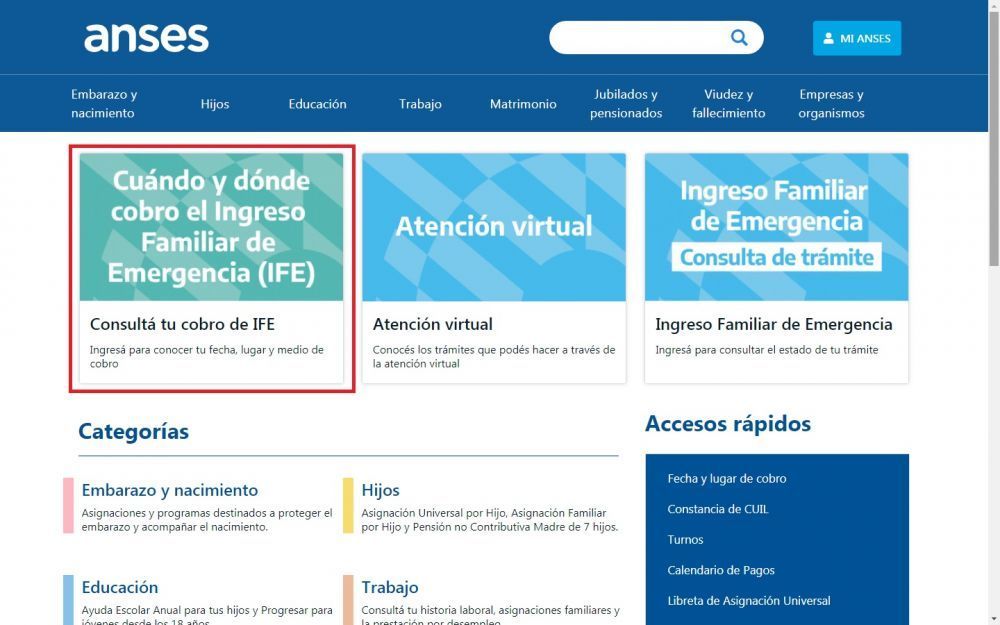Screen dimensions: 1000x625
Task: Click the ANSES logo
Action: pos(146,37)
